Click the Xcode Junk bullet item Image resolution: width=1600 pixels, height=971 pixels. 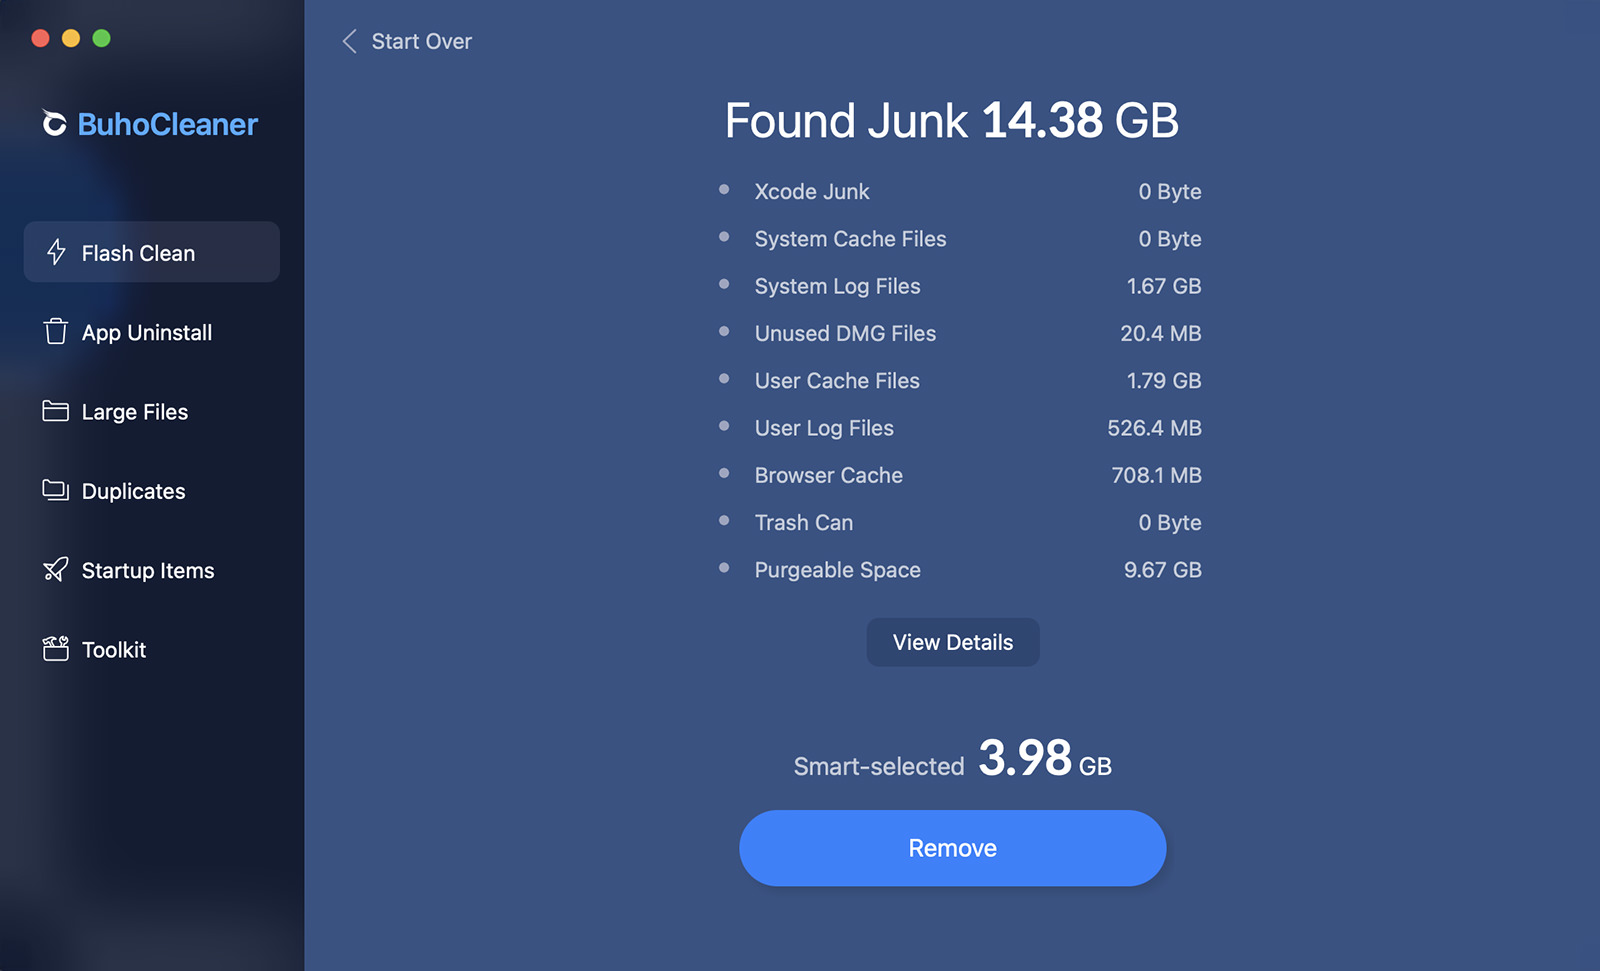click(960, 191)
